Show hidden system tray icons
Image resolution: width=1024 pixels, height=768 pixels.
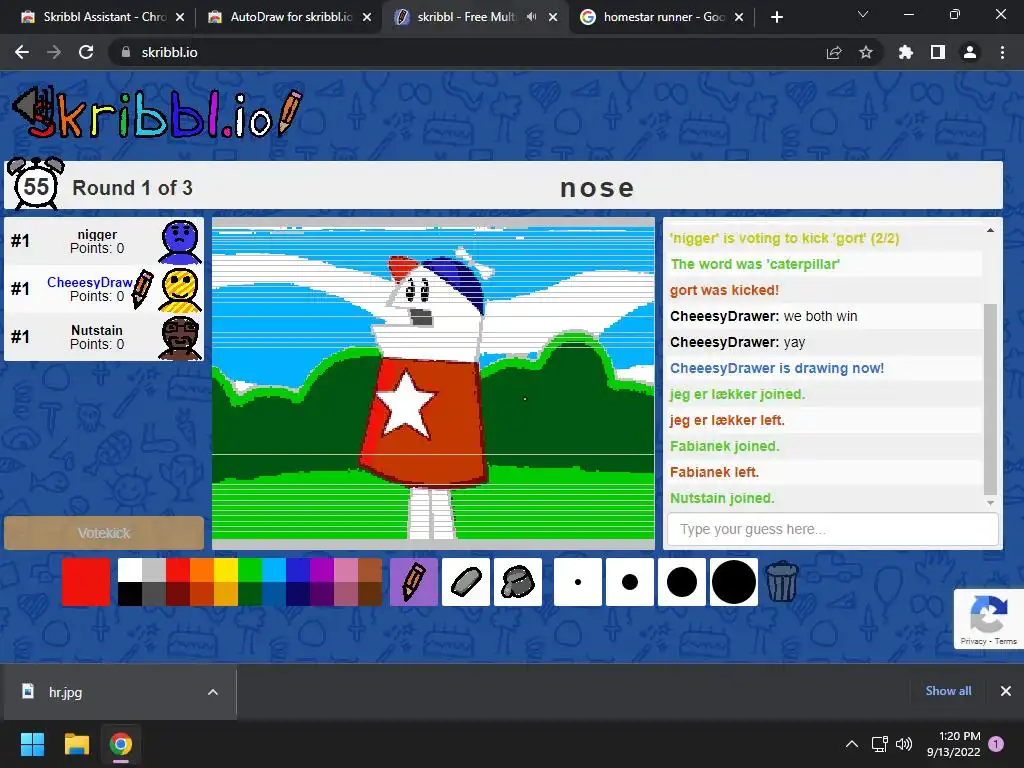(x=852, y=744)
